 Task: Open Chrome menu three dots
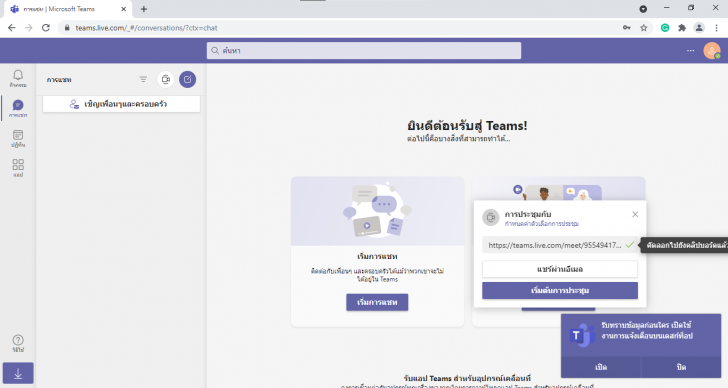[x=716, y=28]
